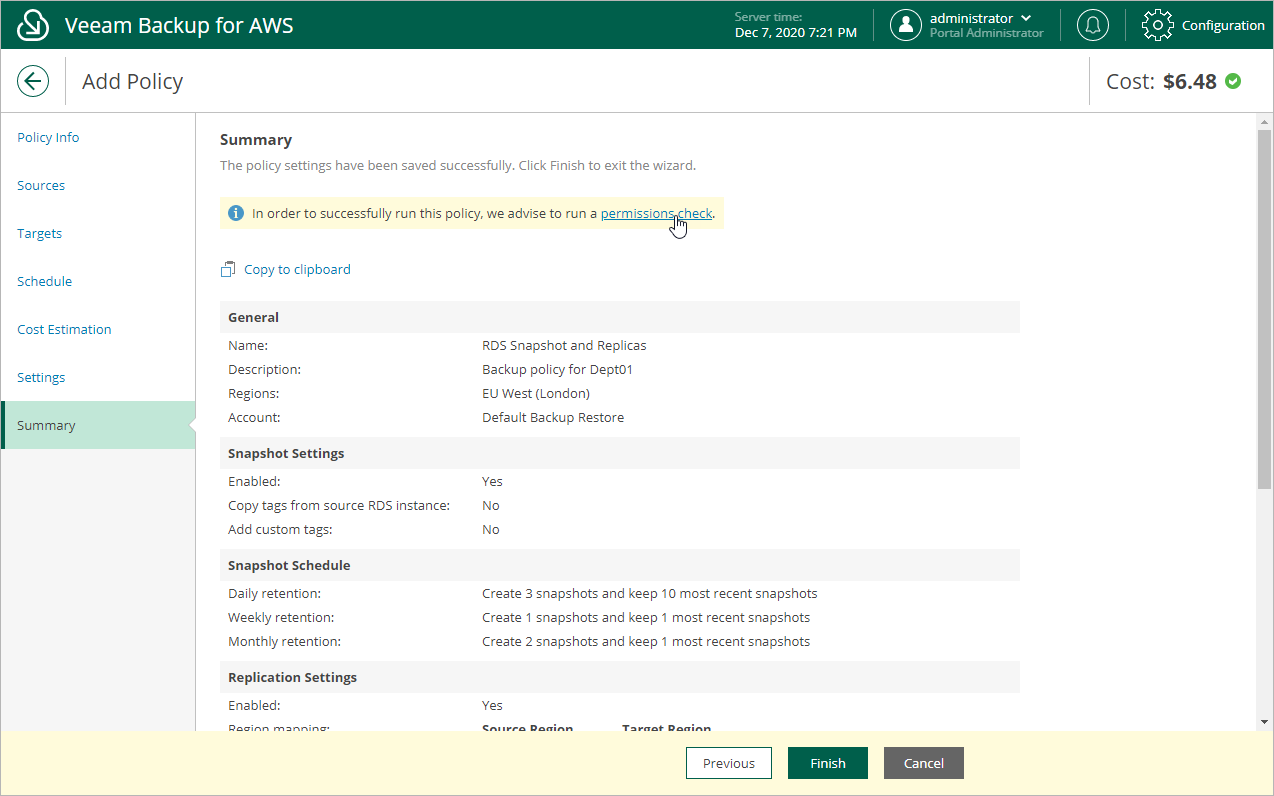Viewport: 1274px width, 796px height.
Task: Open the notifications bell
Action: (x=1093, y=25)
